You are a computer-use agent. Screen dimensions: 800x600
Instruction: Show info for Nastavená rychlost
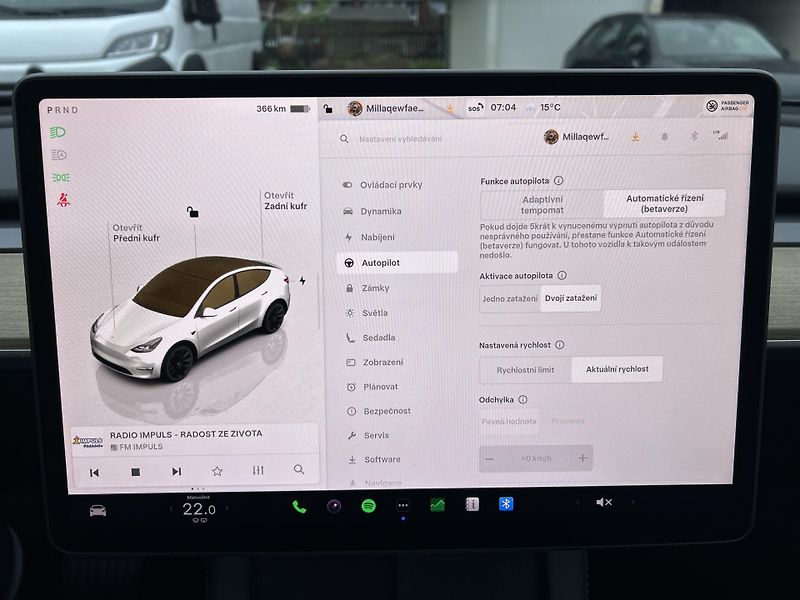click(560, 345)
